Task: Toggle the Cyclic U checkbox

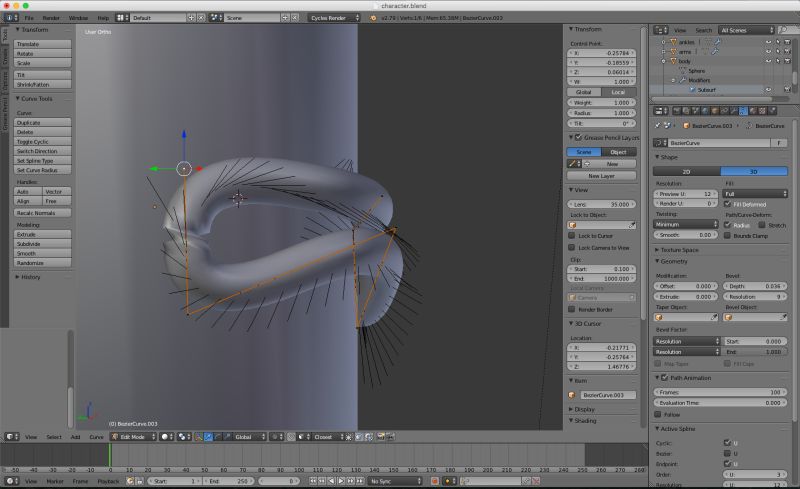Action: pos(728,443)
